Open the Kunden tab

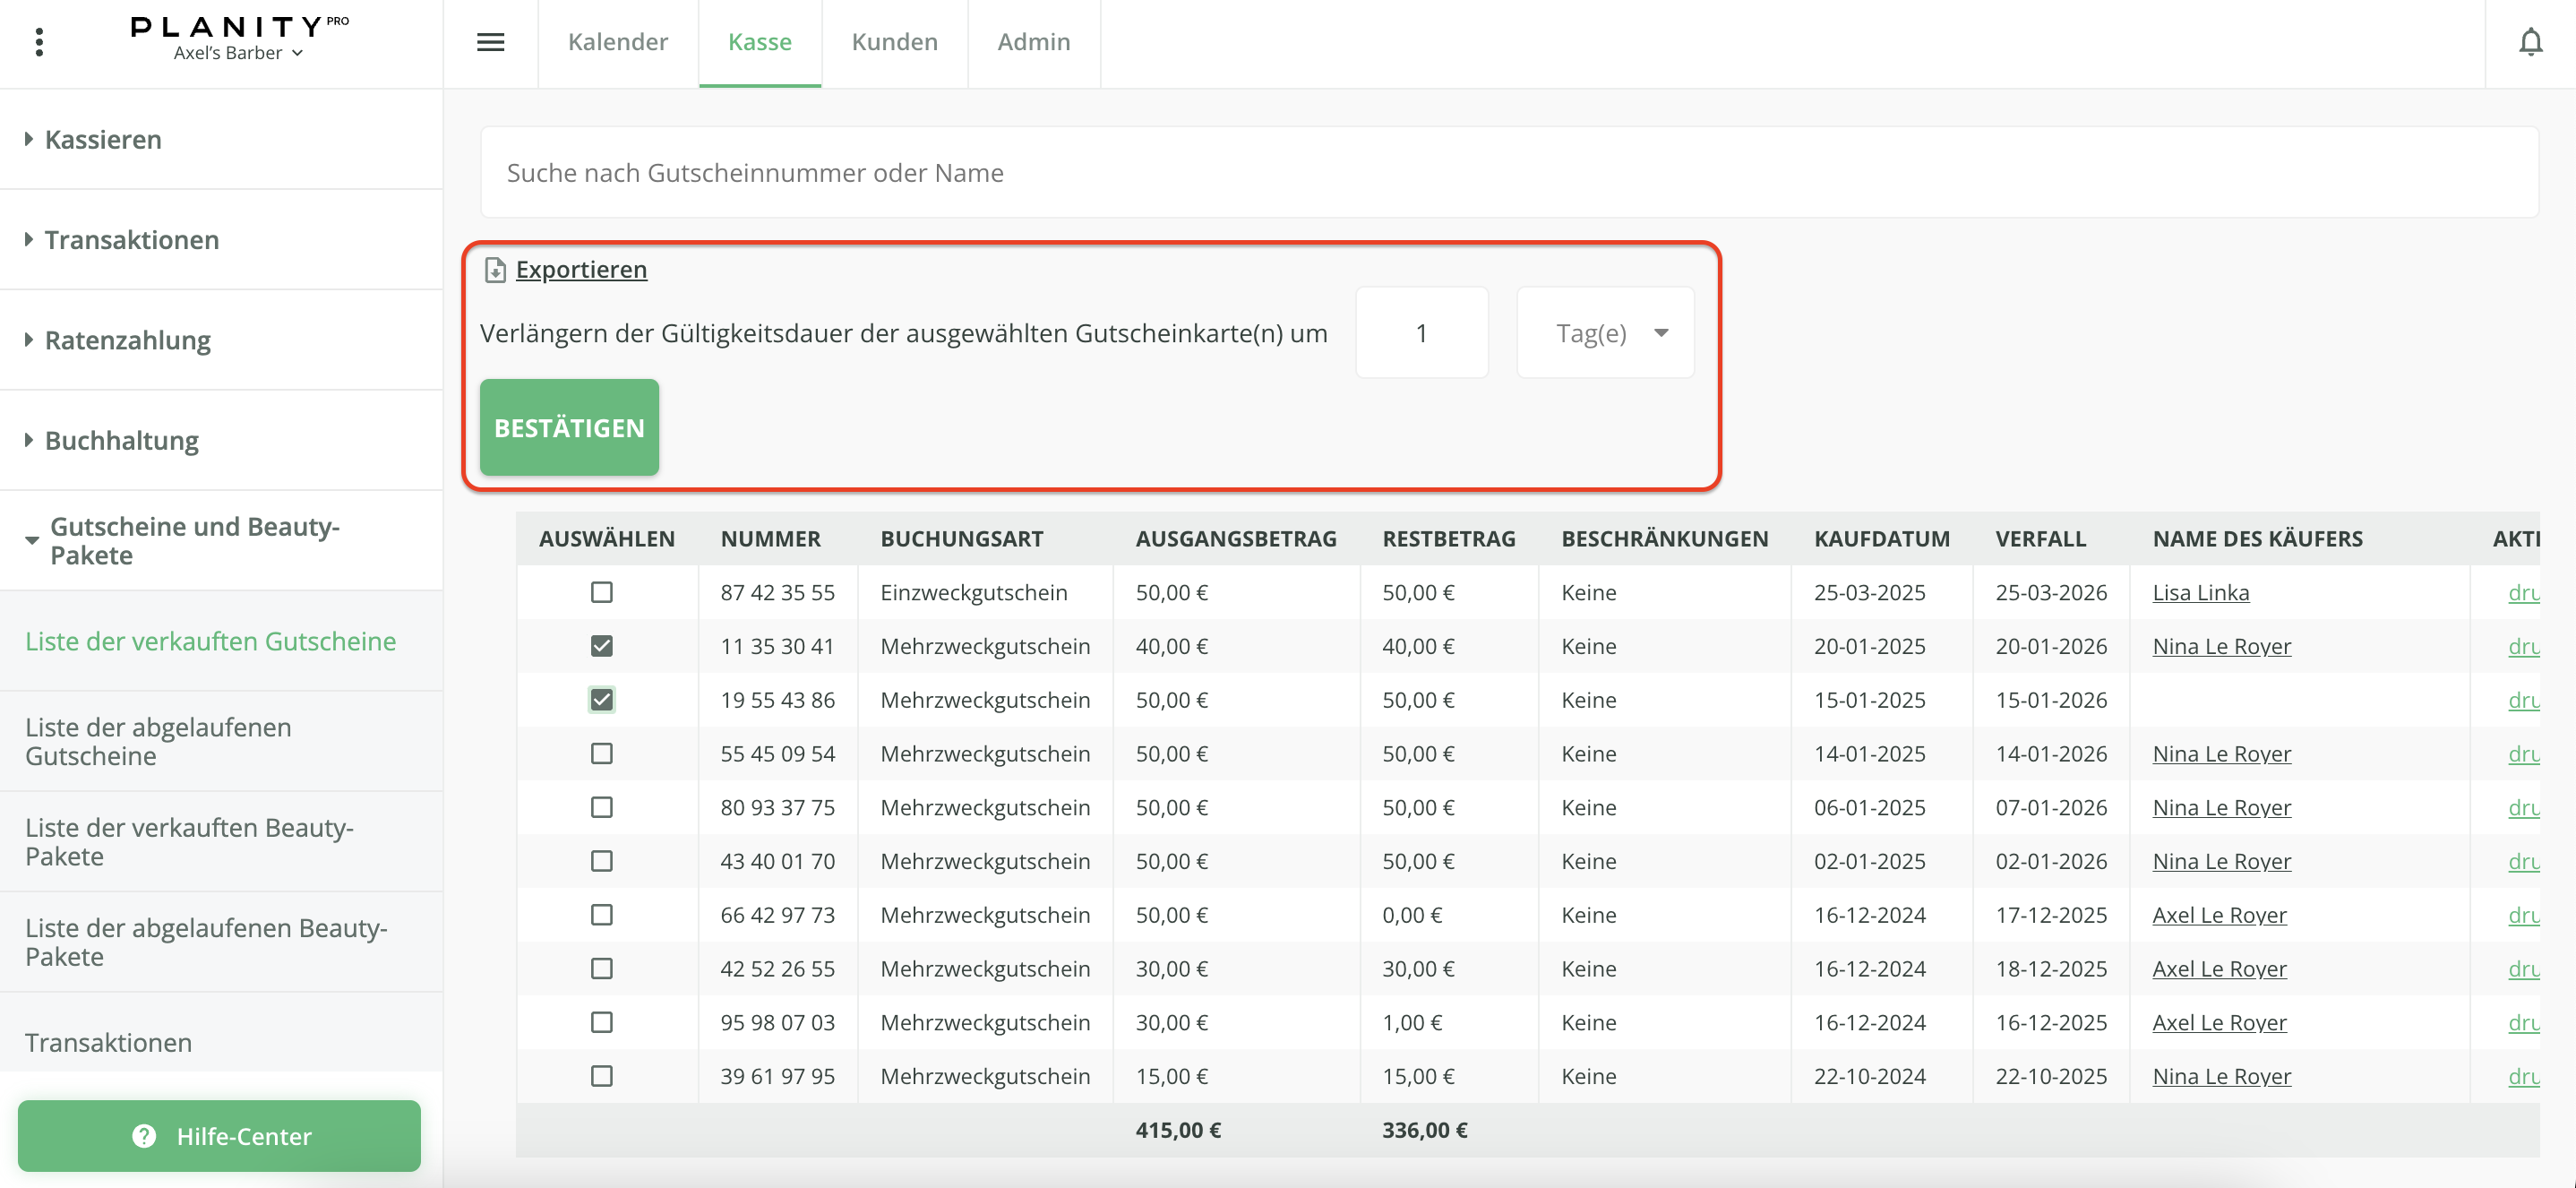pyautogui.click(x=894, y=42)
